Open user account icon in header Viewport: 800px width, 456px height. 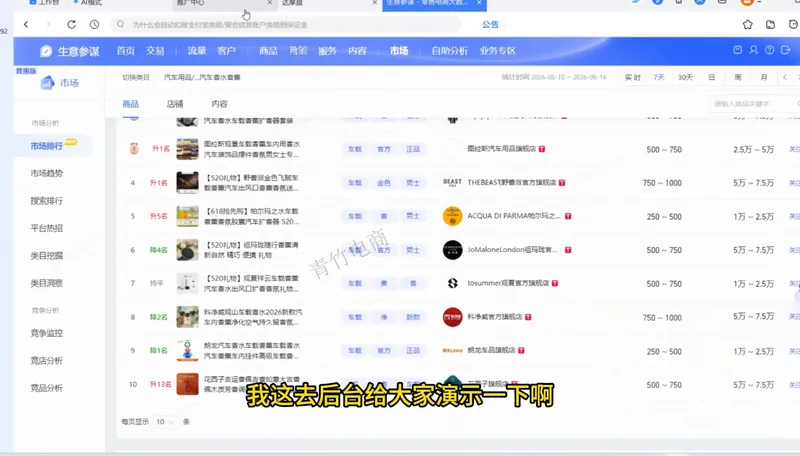[x=754, y=50]
